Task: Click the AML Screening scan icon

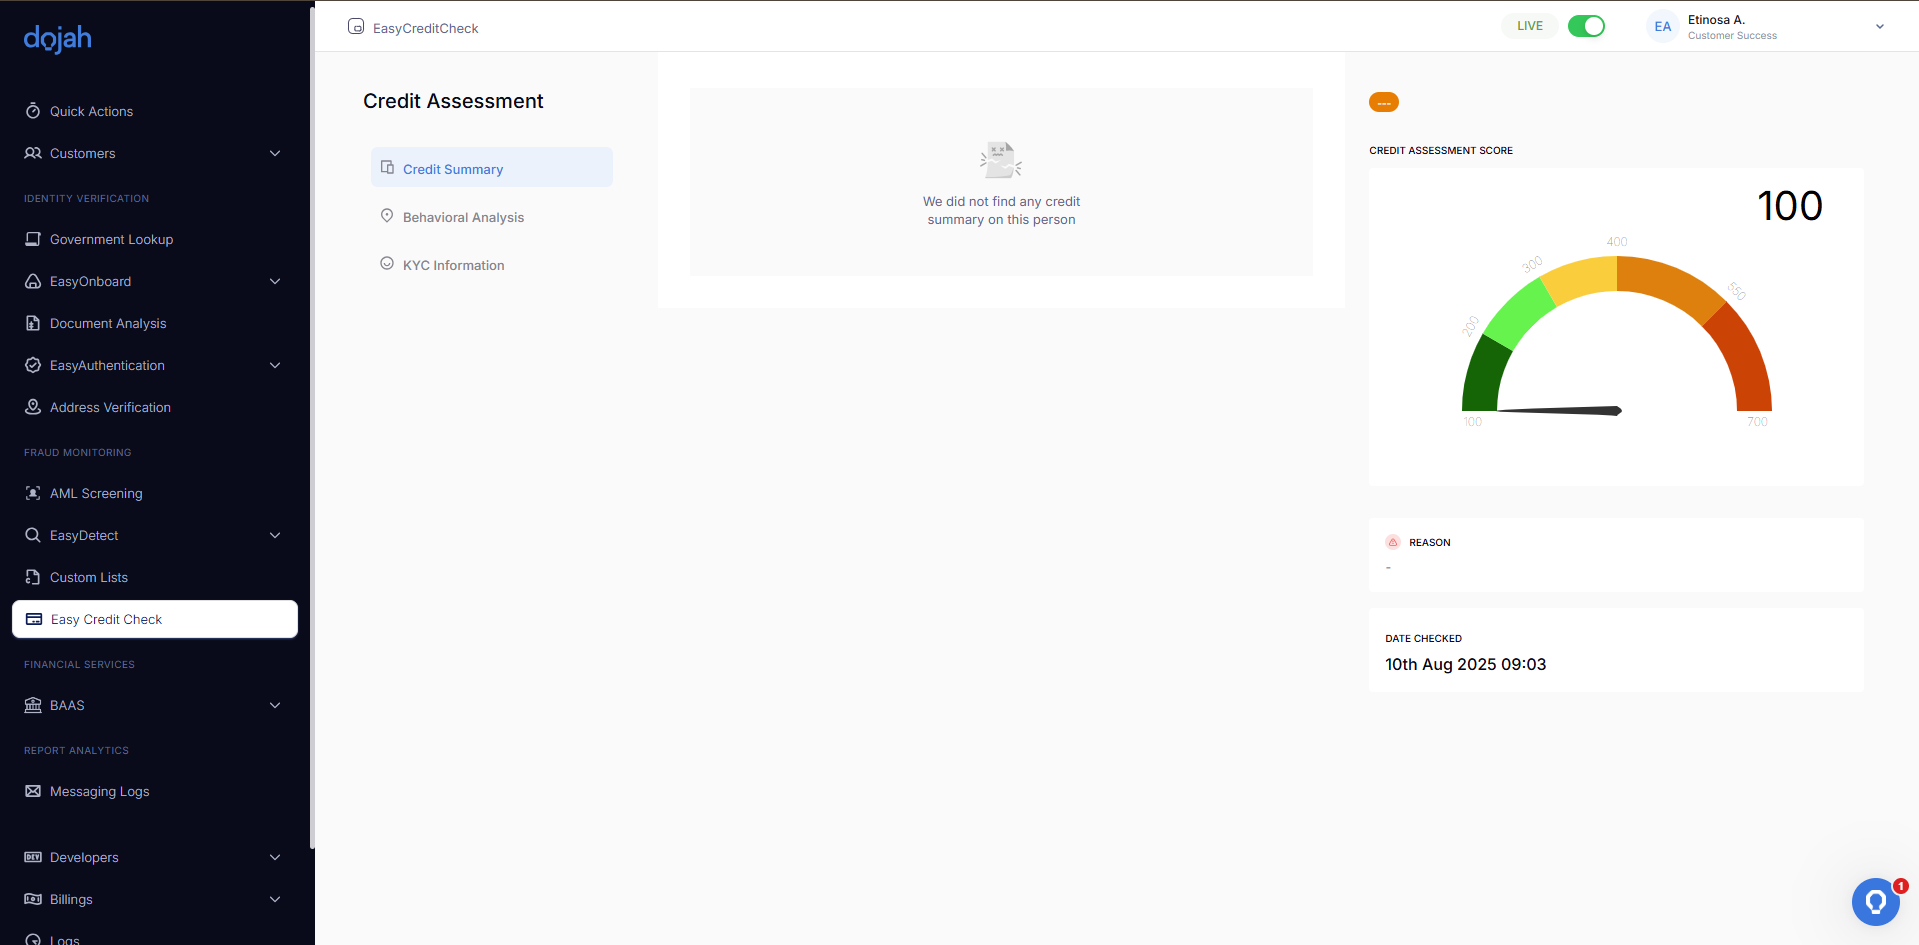Action: [x=33, y=493]
